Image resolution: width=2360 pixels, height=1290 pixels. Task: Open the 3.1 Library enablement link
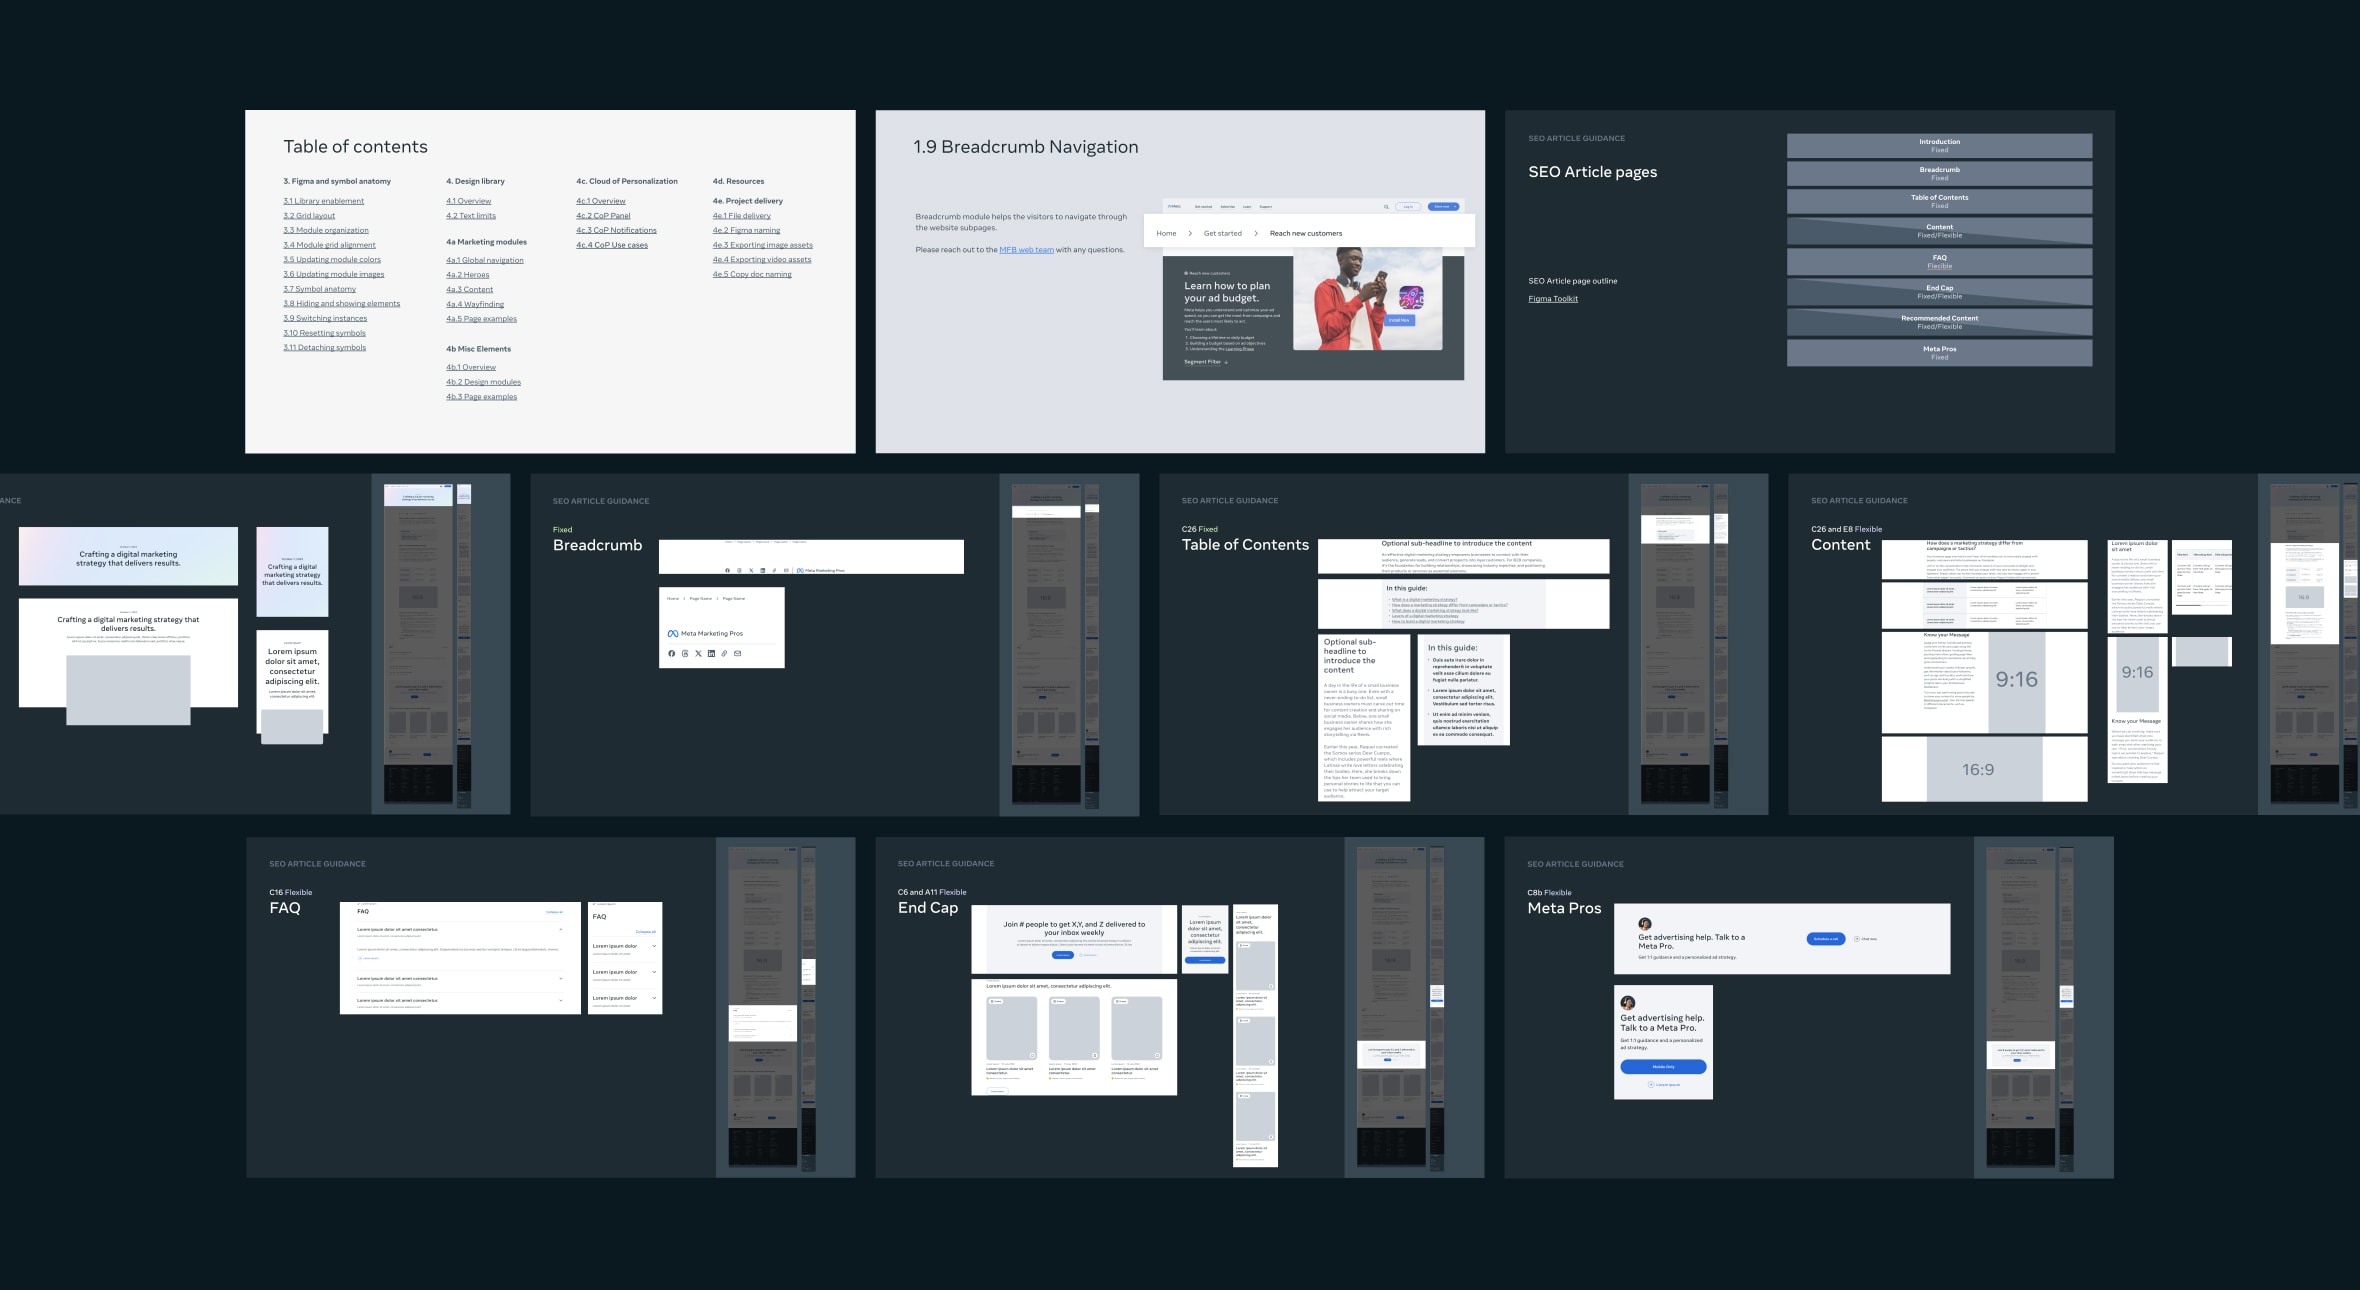tap(323, 201)
